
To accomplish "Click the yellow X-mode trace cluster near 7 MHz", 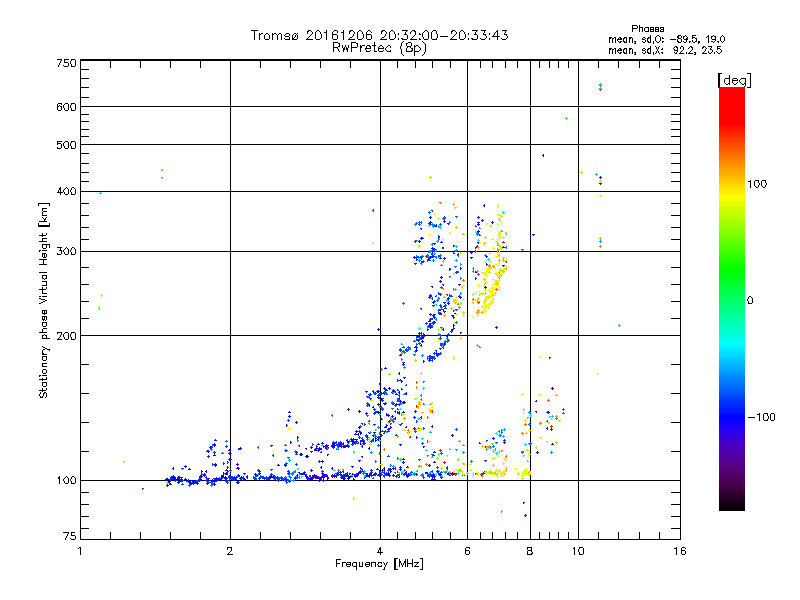I will coord(490,286).
